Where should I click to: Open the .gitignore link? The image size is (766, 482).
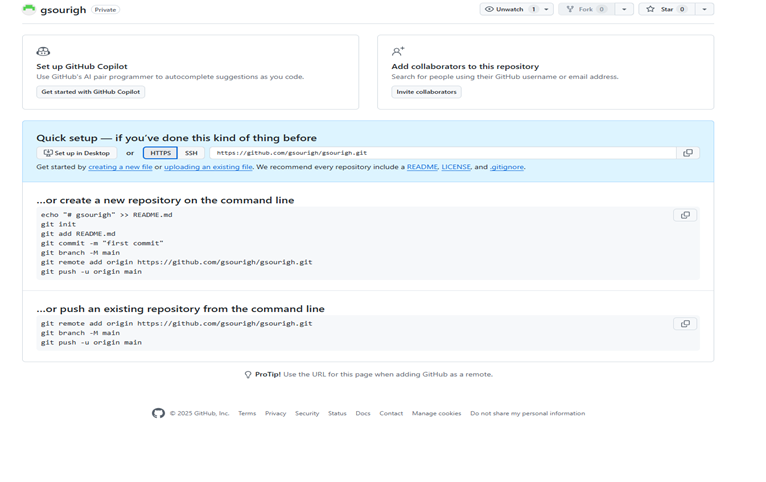pyautogui.click(x=507, y=167)
